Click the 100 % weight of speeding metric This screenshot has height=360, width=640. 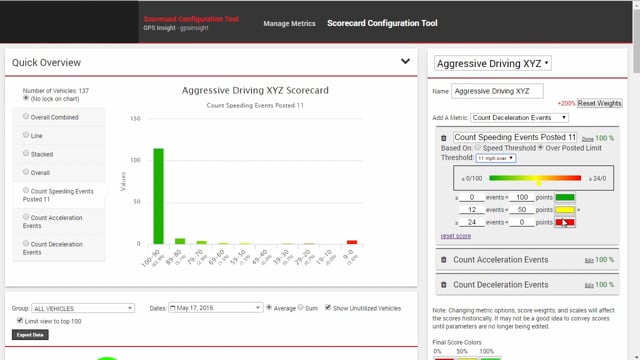[x=604, y=138]
